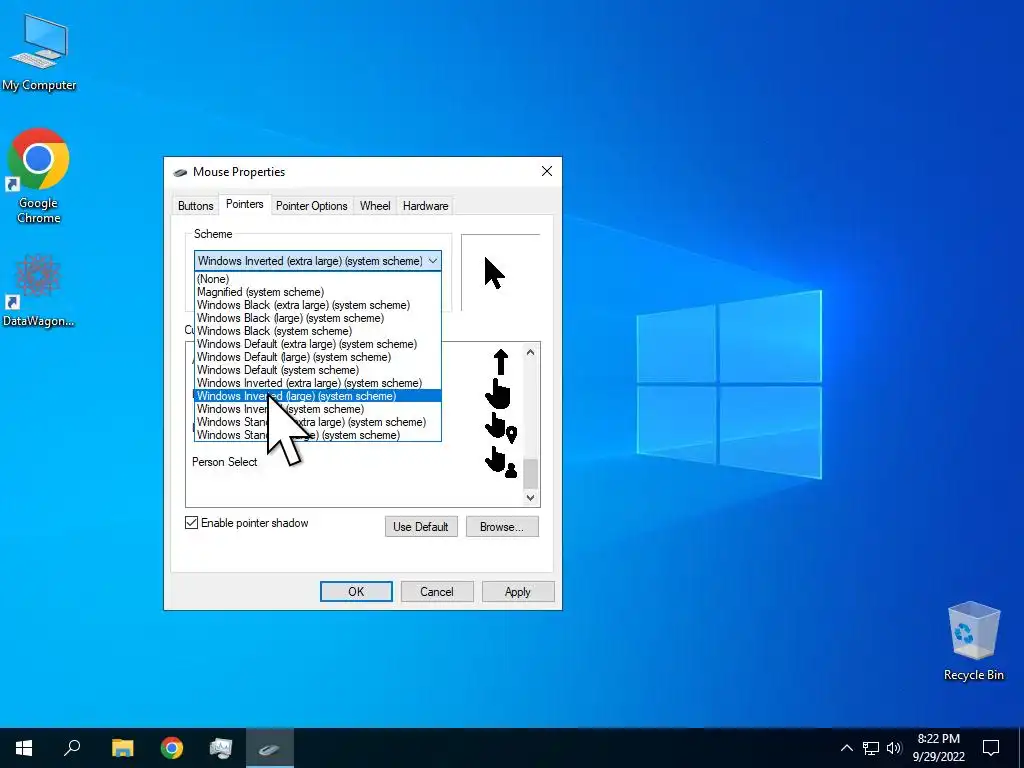The image size is (1024, 768).
Task: Open the Recycle Bin
Action: click(973, 641)
